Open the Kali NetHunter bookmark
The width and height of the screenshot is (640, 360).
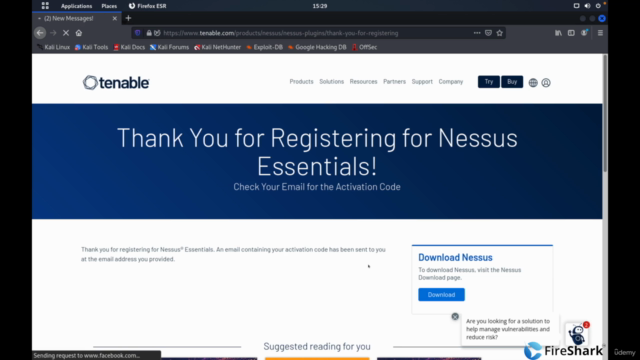(x=218, y=47)
